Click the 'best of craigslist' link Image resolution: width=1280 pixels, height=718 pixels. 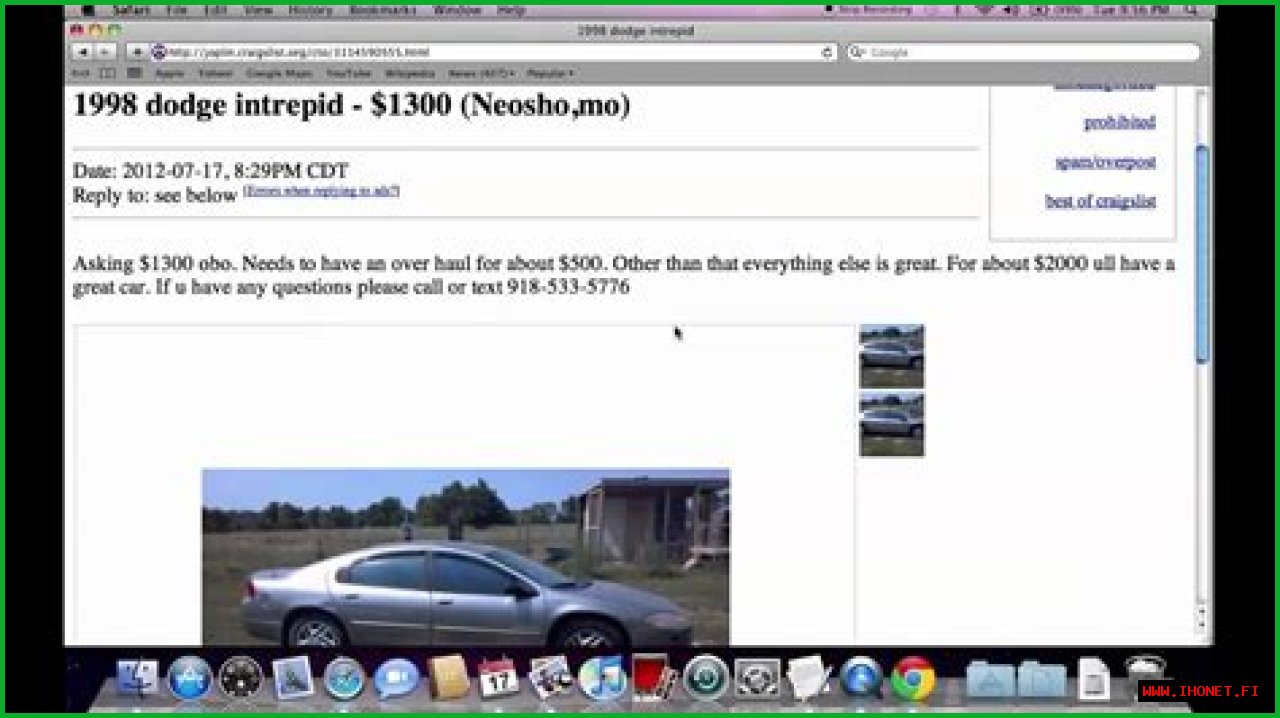(1100, 201)
